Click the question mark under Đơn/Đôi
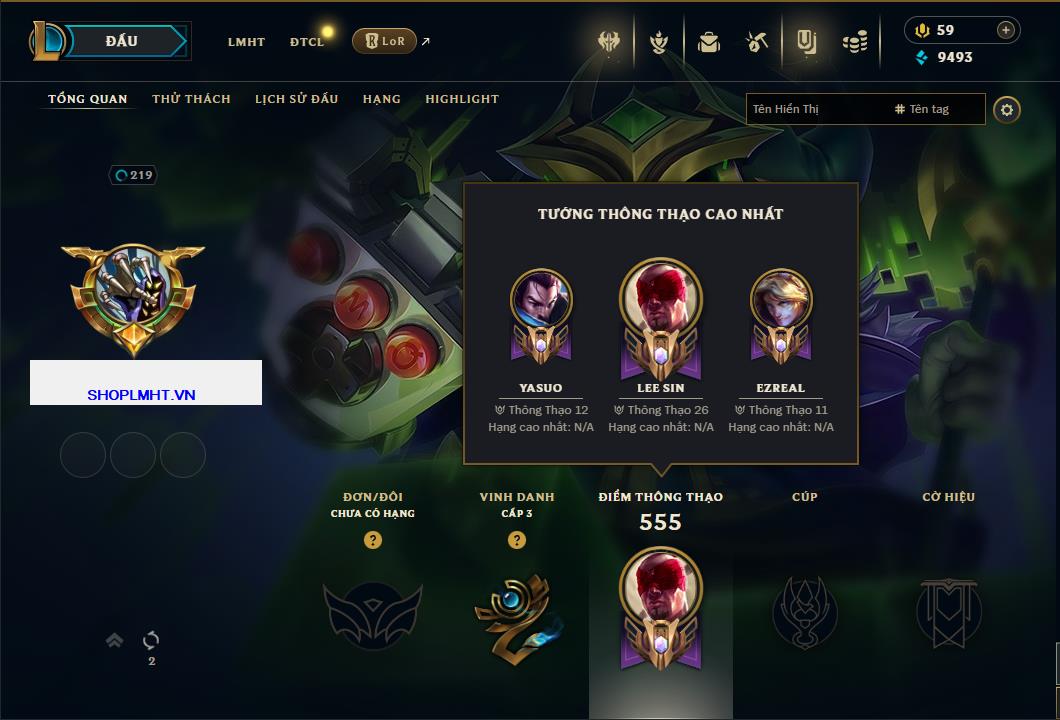The width and height of the screenshot is (1060, 720). pyautogui.click(x=372, y=539)
